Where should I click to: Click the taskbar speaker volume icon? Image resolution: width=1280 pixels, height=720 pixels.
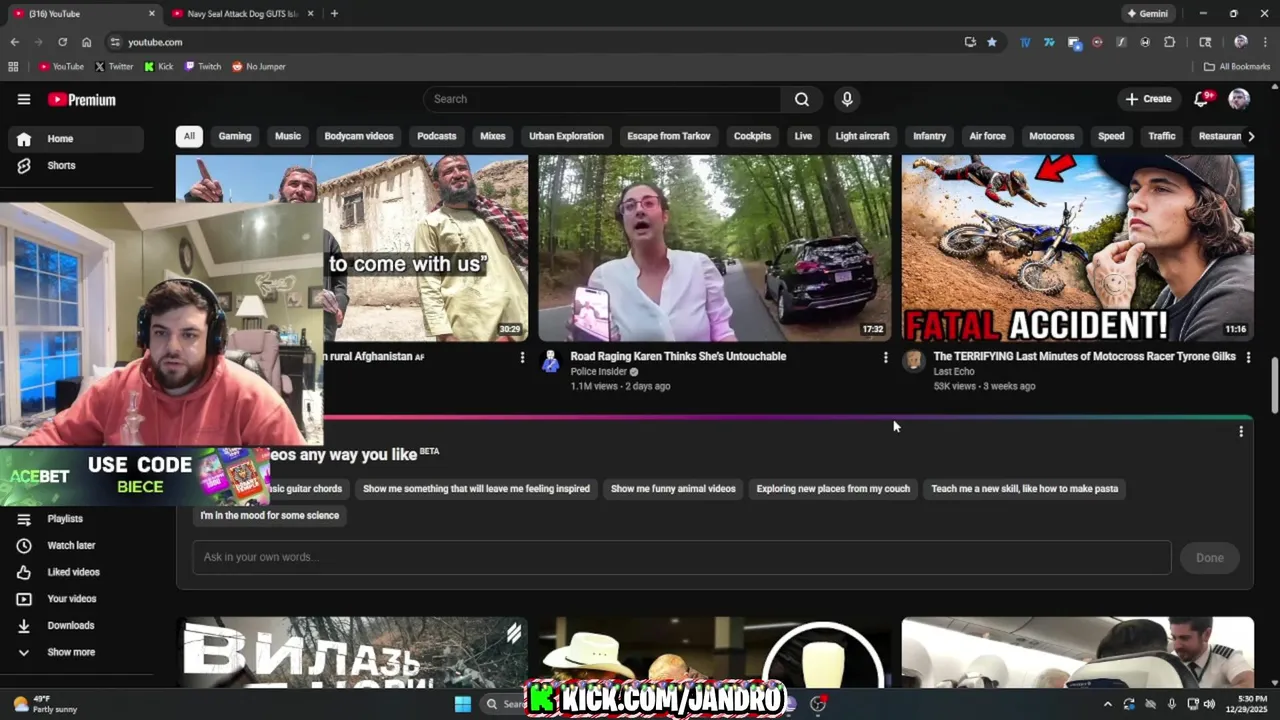(1209, 704)
